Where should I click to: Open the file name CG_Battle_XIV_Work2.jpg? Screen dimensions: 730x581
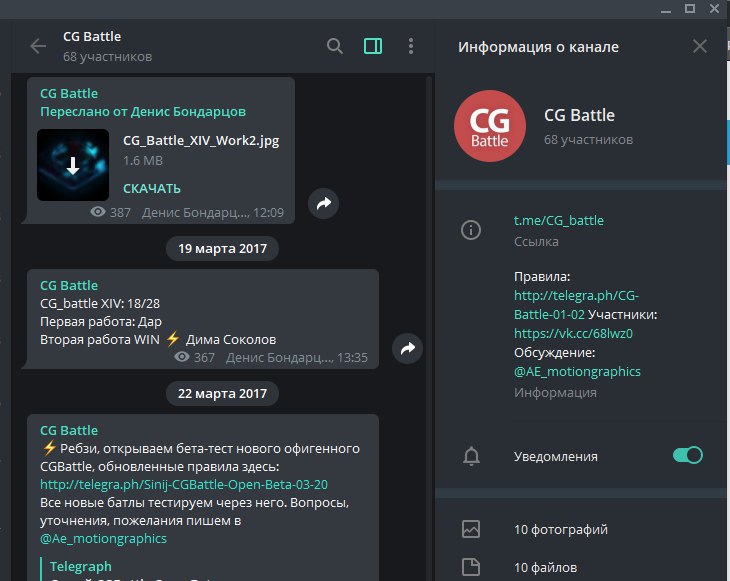point(201,141)
